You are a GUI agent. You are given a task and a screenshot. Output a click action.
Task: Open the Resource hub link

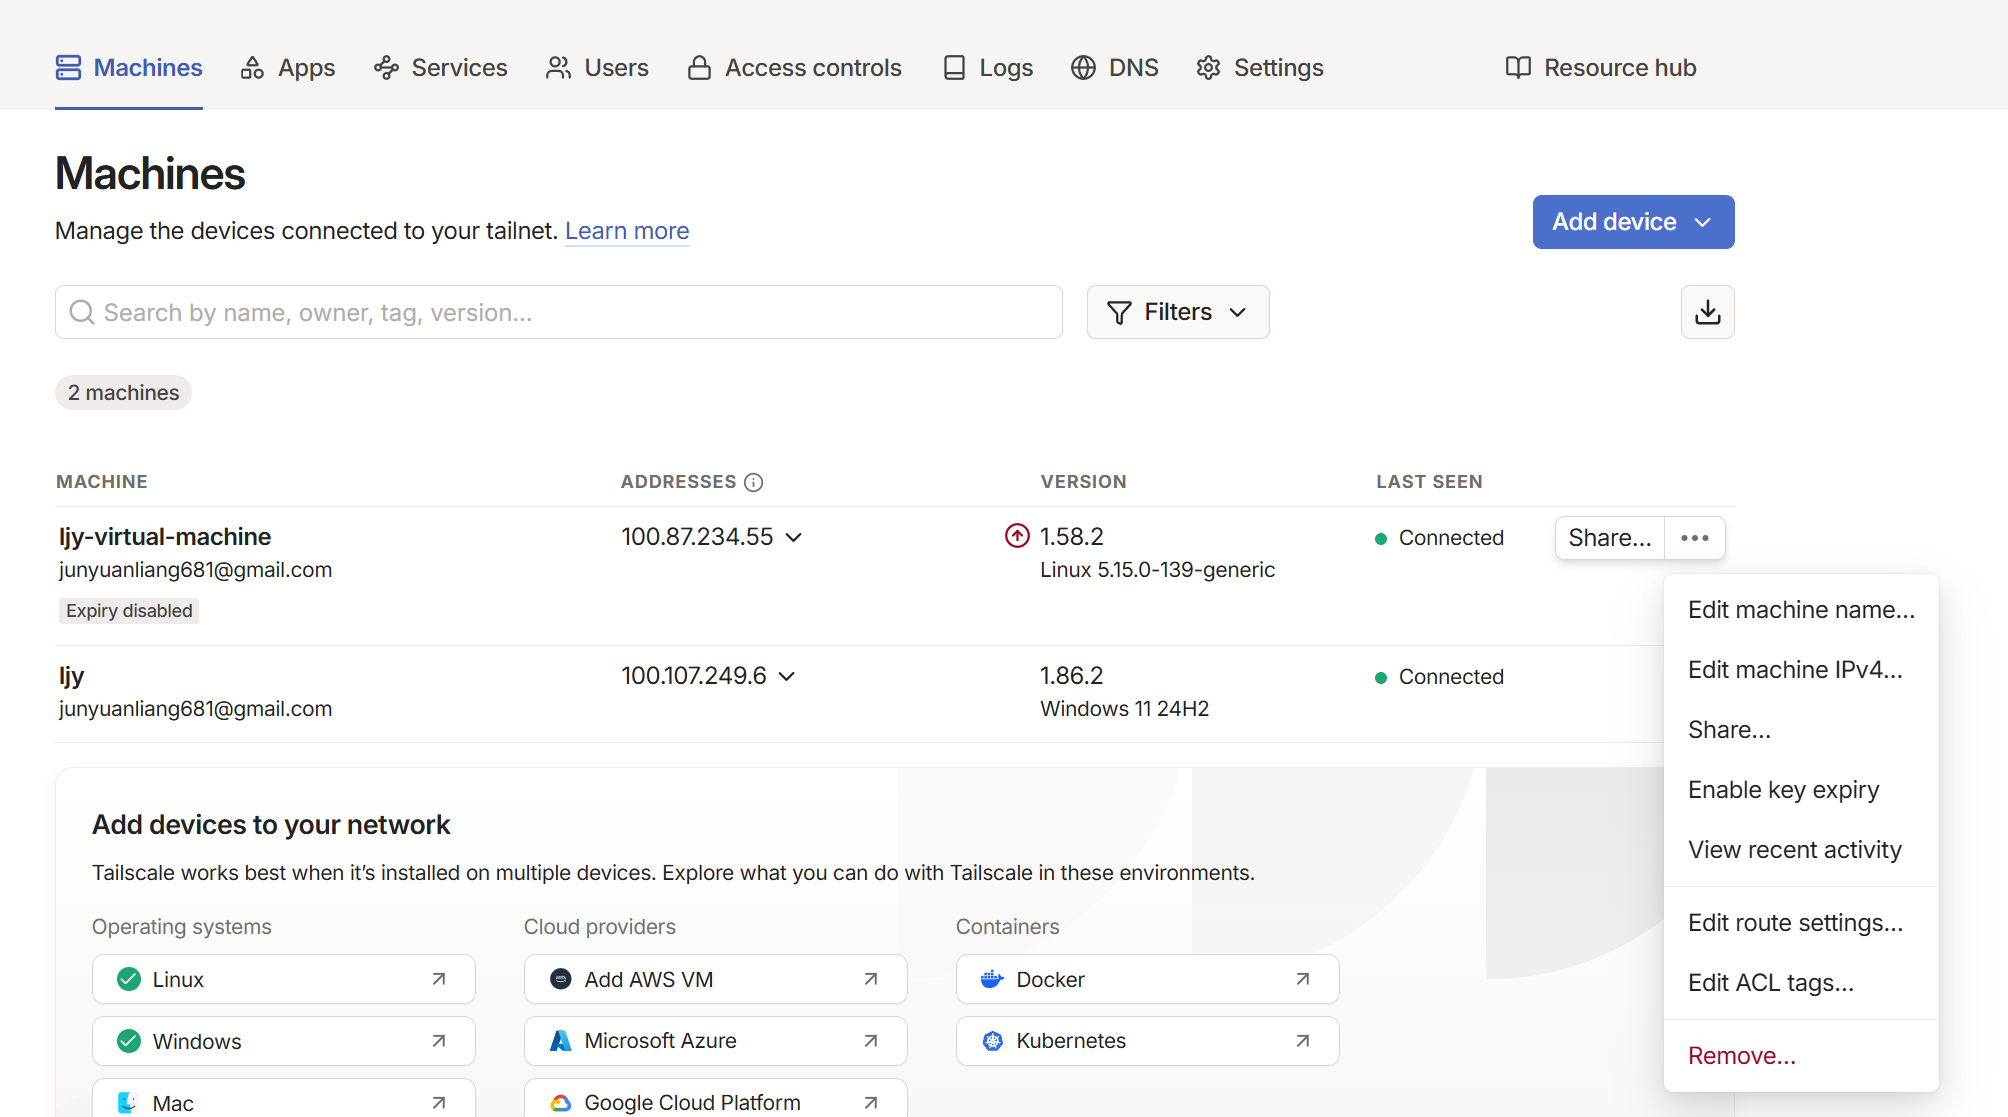click(1601, 67)
